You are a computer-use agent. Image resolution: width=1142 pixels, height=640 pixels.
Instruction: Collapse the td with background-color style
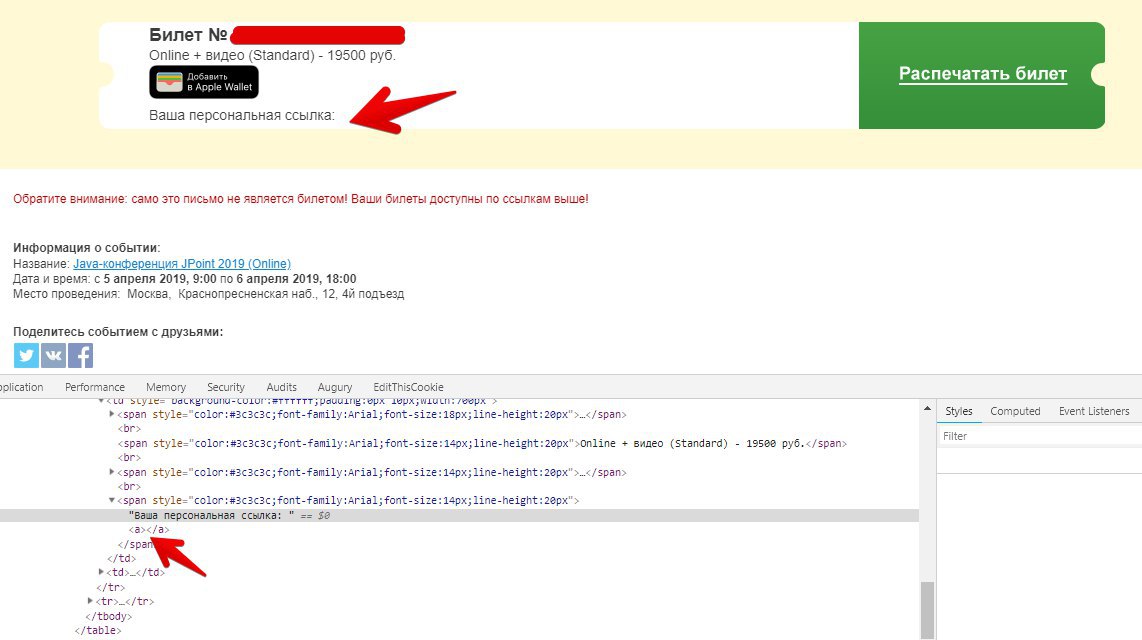click(x=101, y=400)
